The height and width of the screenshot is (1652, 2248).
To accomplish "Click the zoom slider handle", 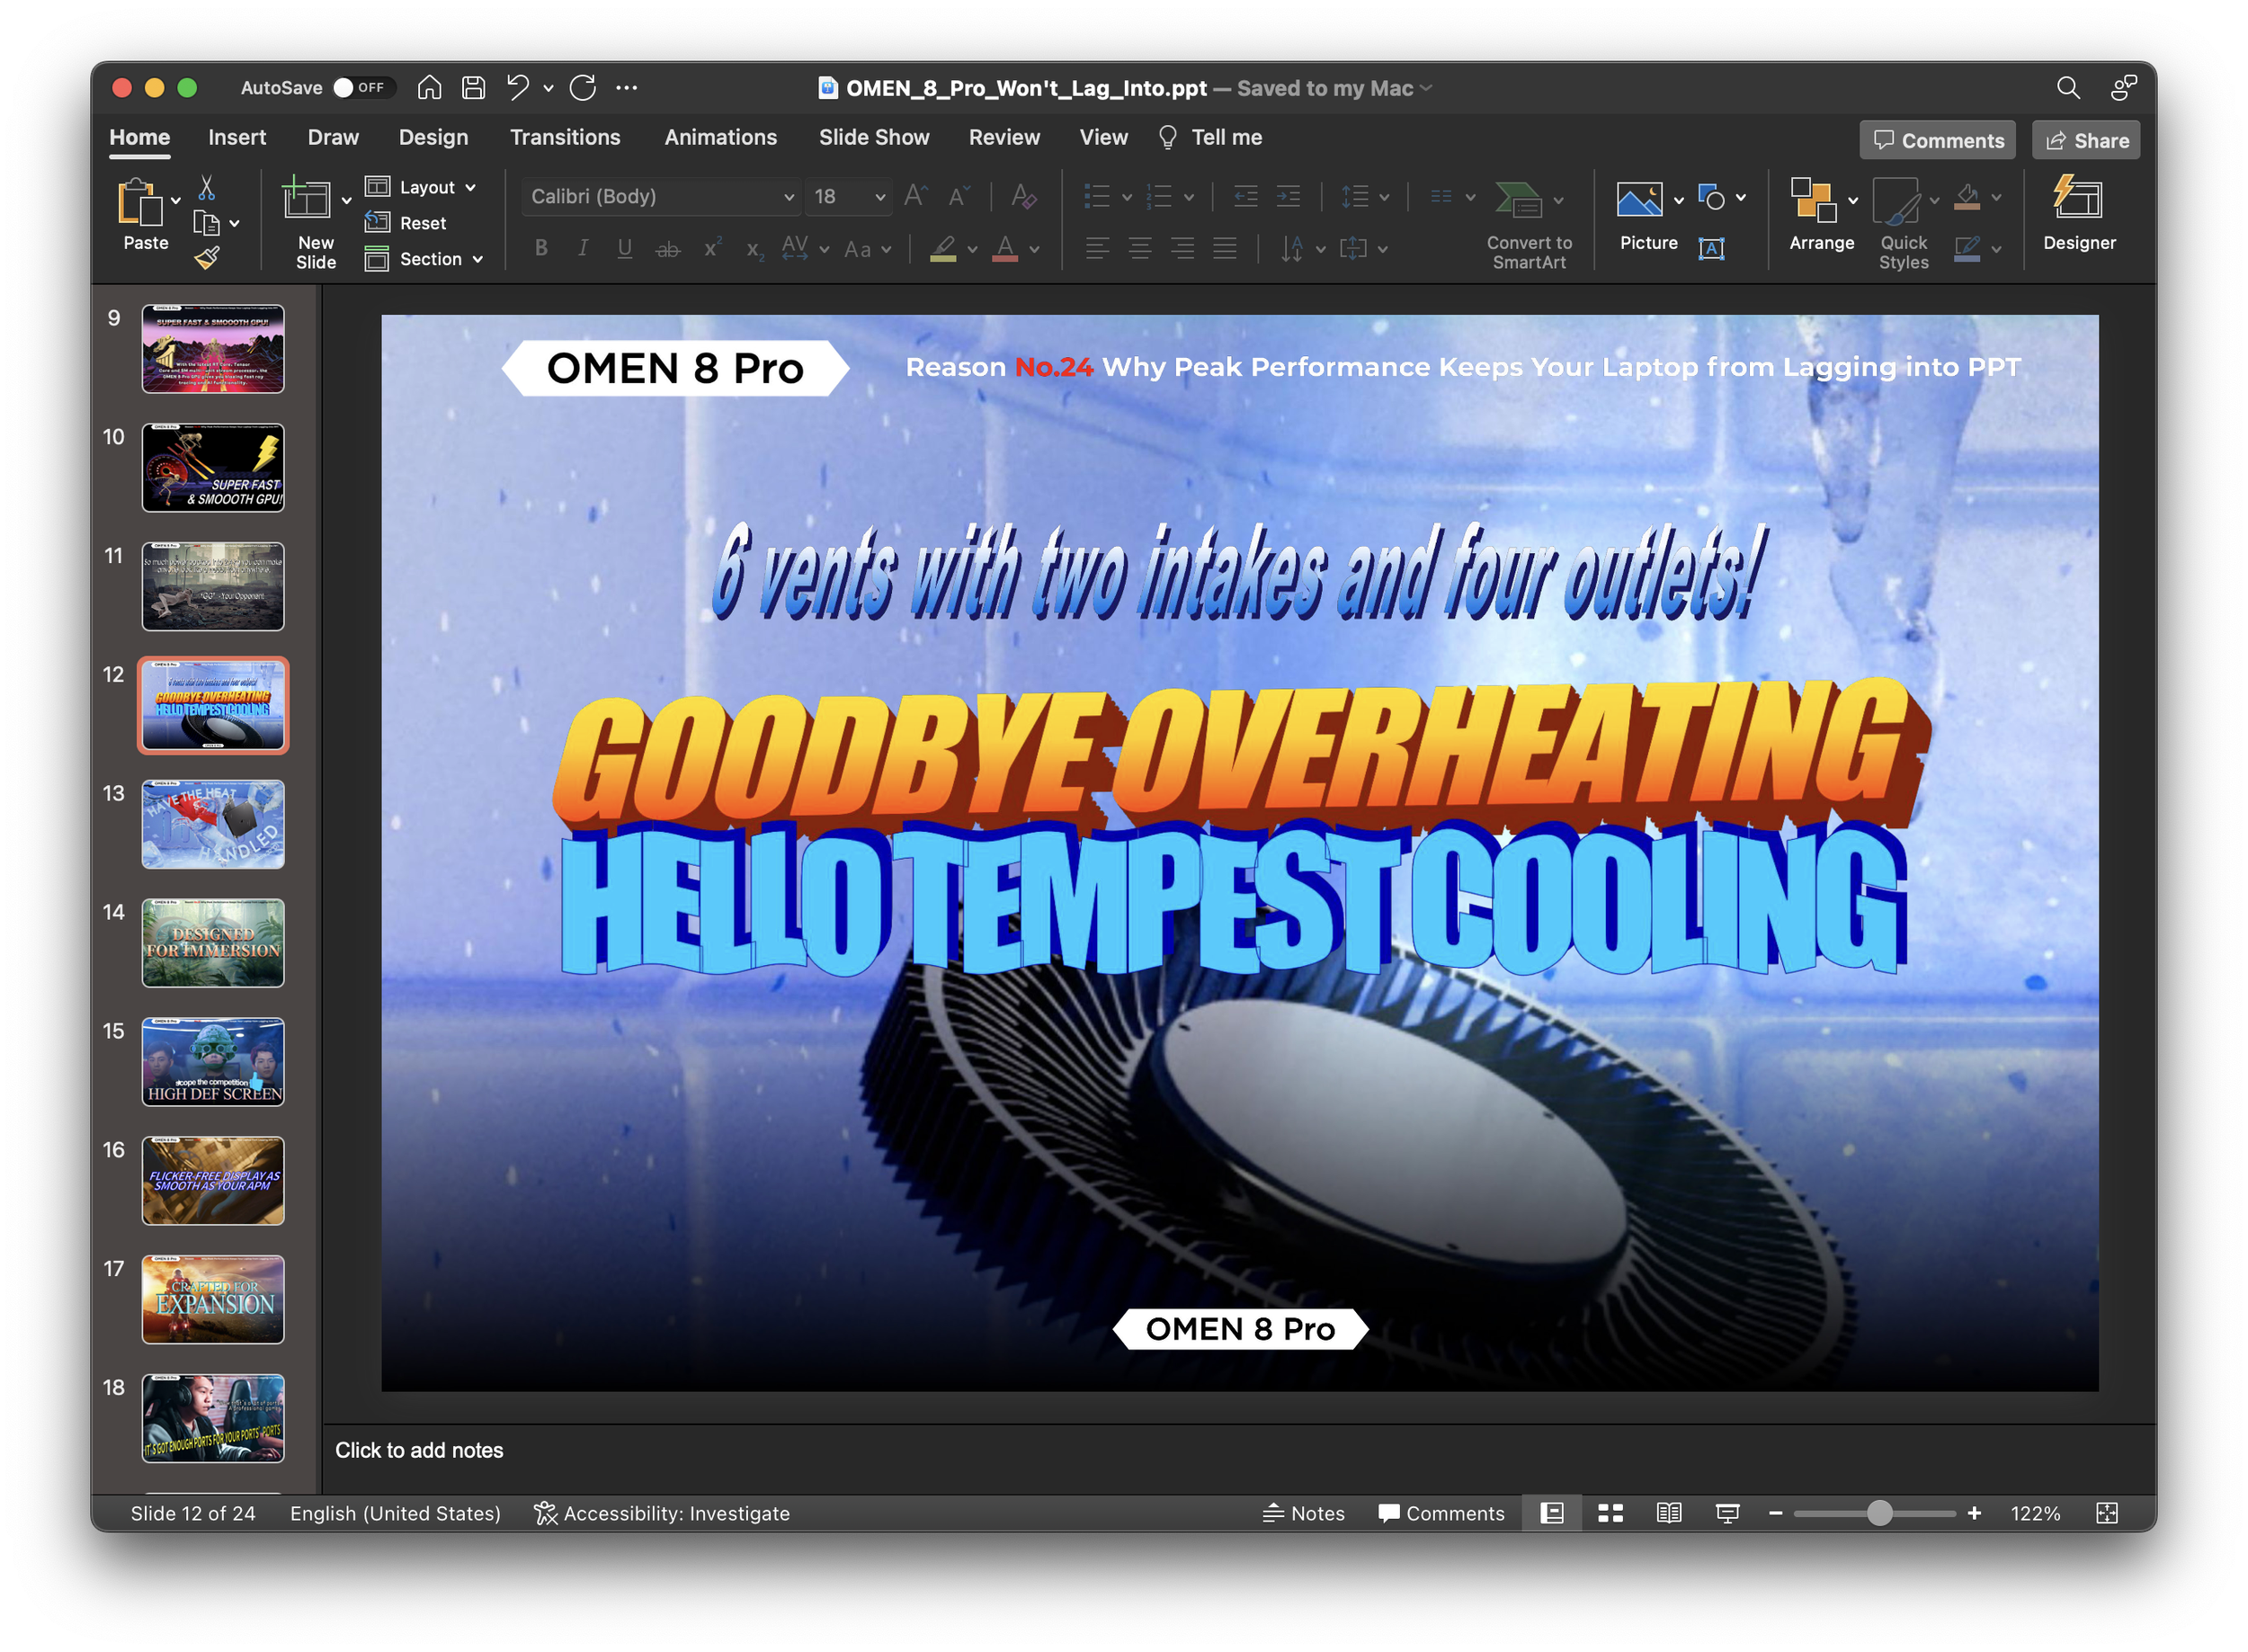I will 1879,1513.
